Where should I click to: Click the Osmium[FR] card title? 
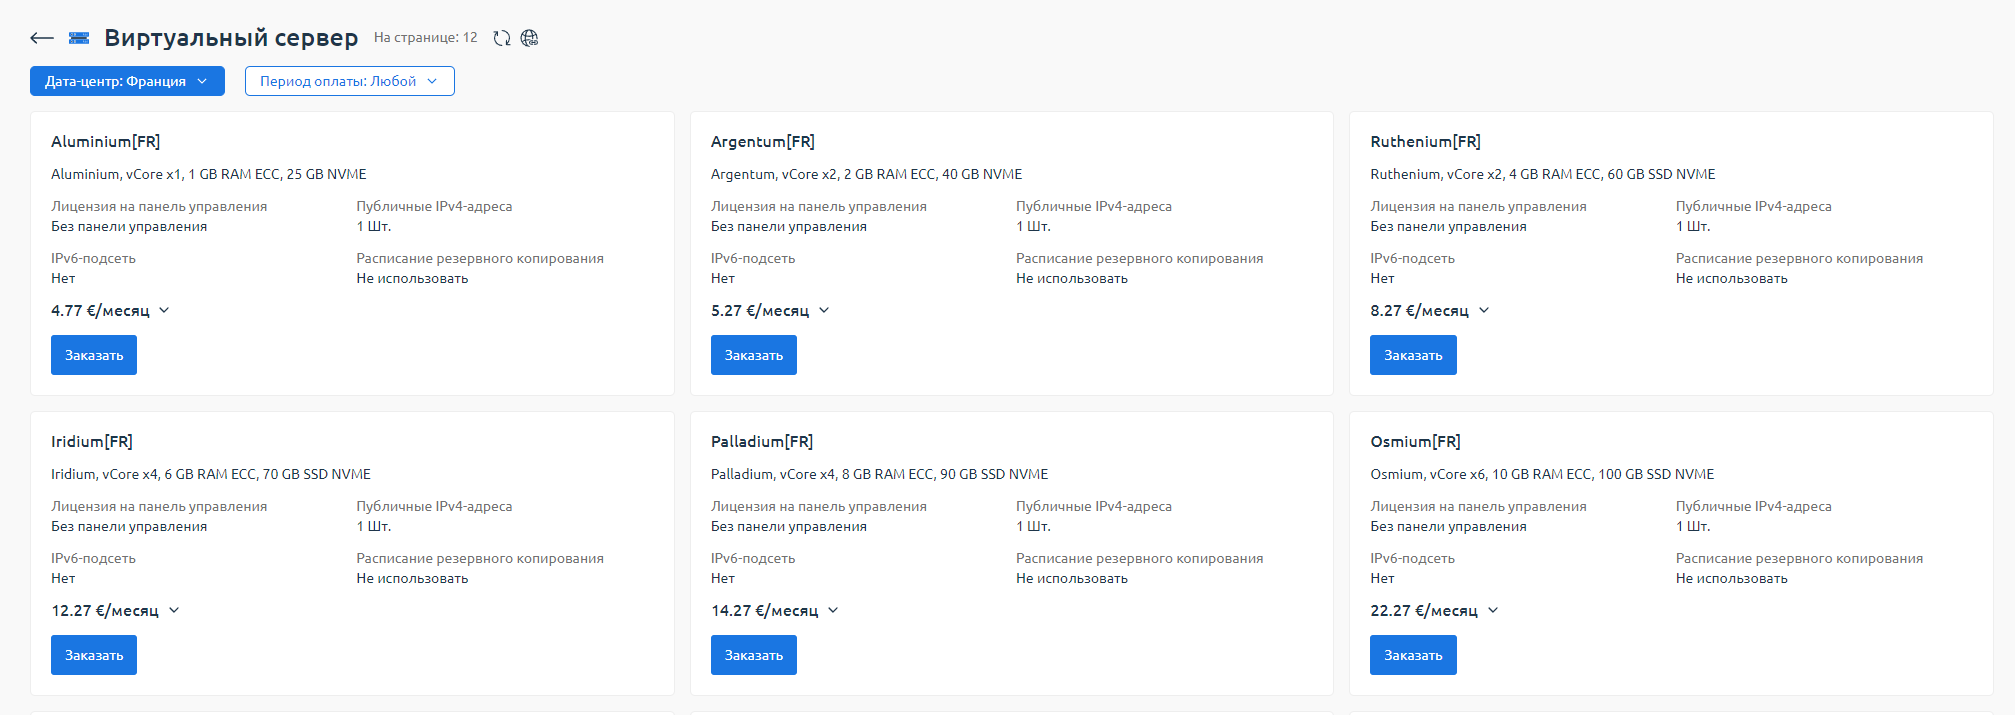(1415, 442)
